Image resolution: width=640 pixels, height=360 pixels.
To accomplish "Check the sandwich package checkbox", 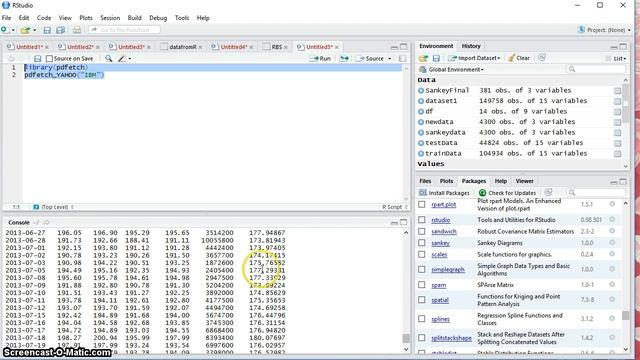I will click(422, 231).
